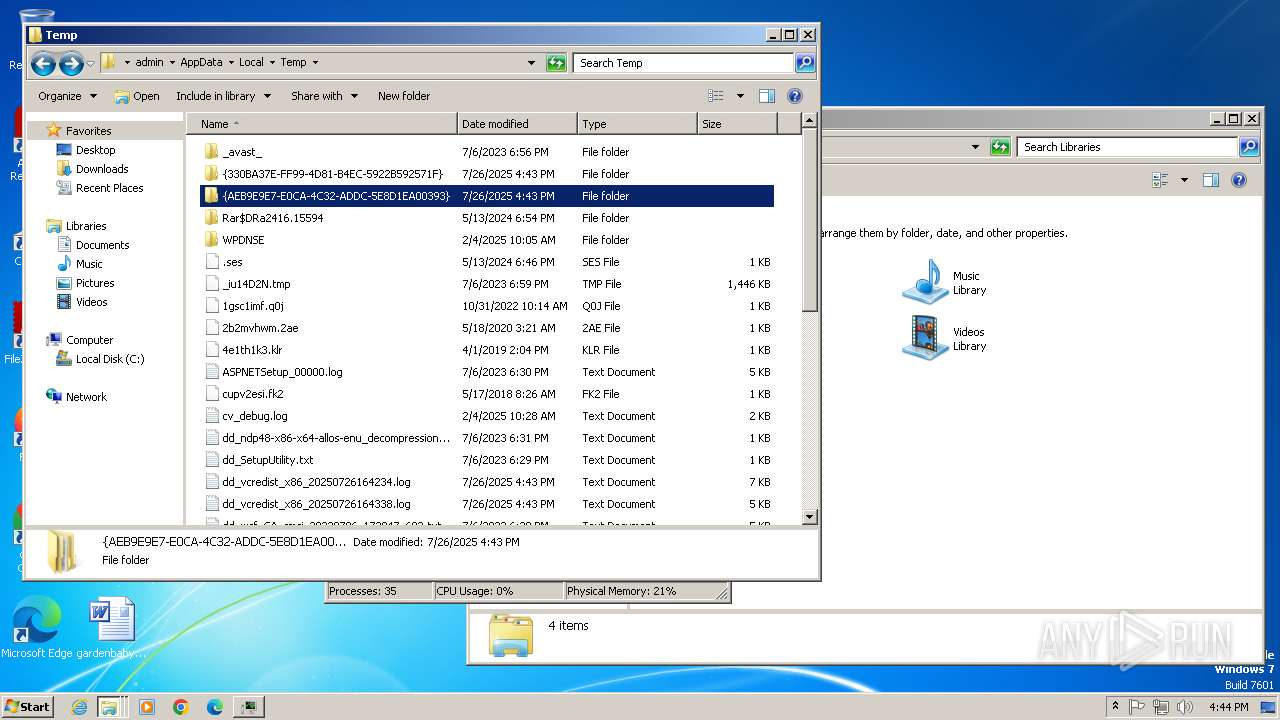This screenshot has height=720, width=1280.
Task: Open help in the Libraries window
Action: [1239, 180]
